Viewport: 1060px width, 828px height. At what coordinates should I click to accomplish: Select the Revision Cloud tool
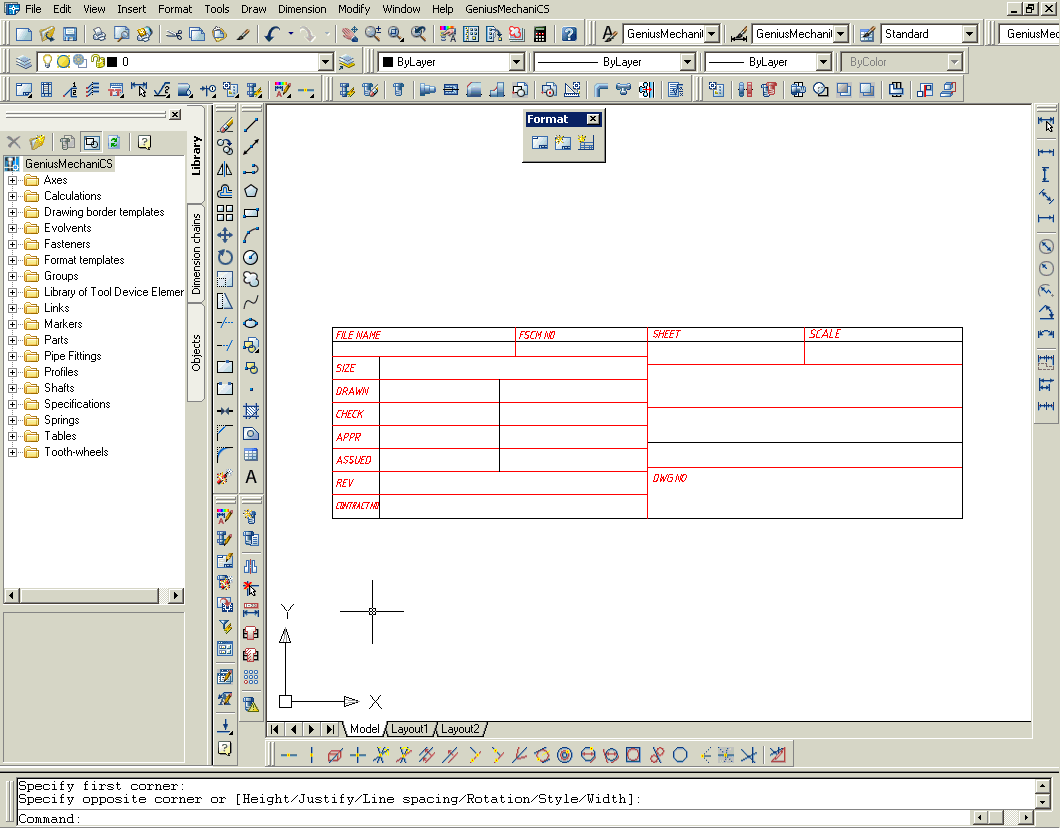pyautogui.click(x=251, y=279)
